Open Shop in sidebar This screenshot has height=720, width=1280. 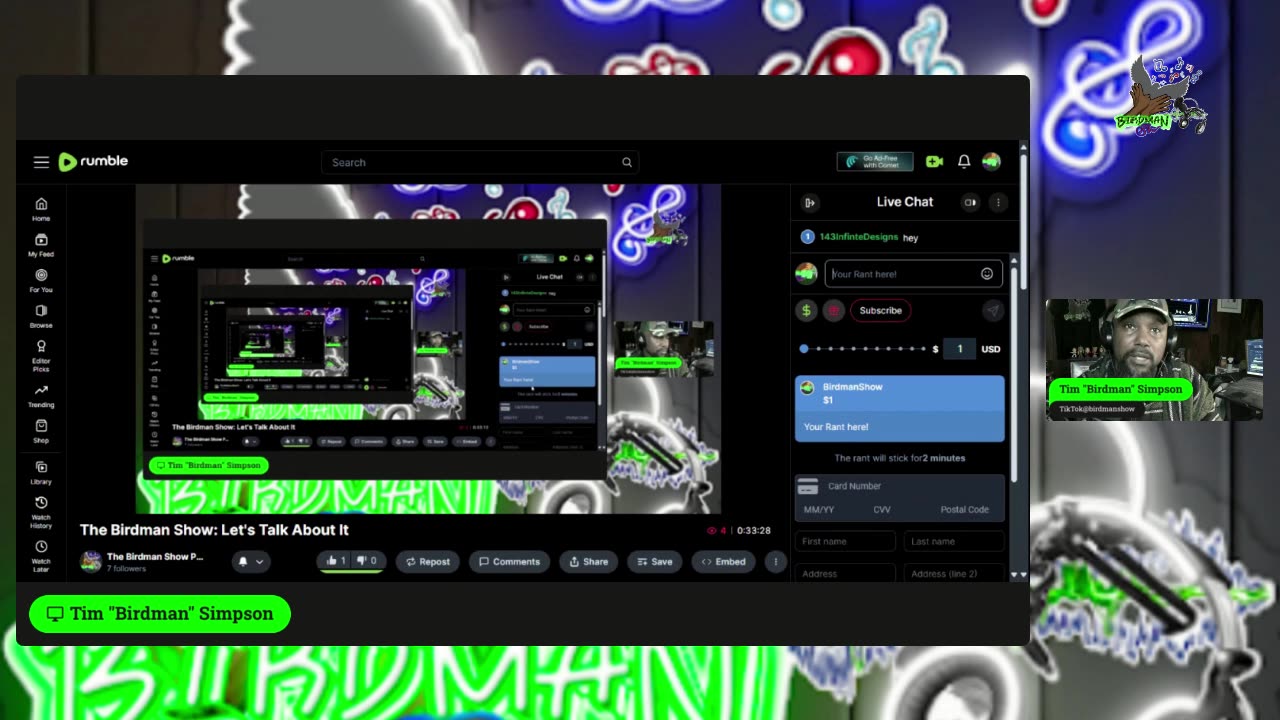[41, 431]
